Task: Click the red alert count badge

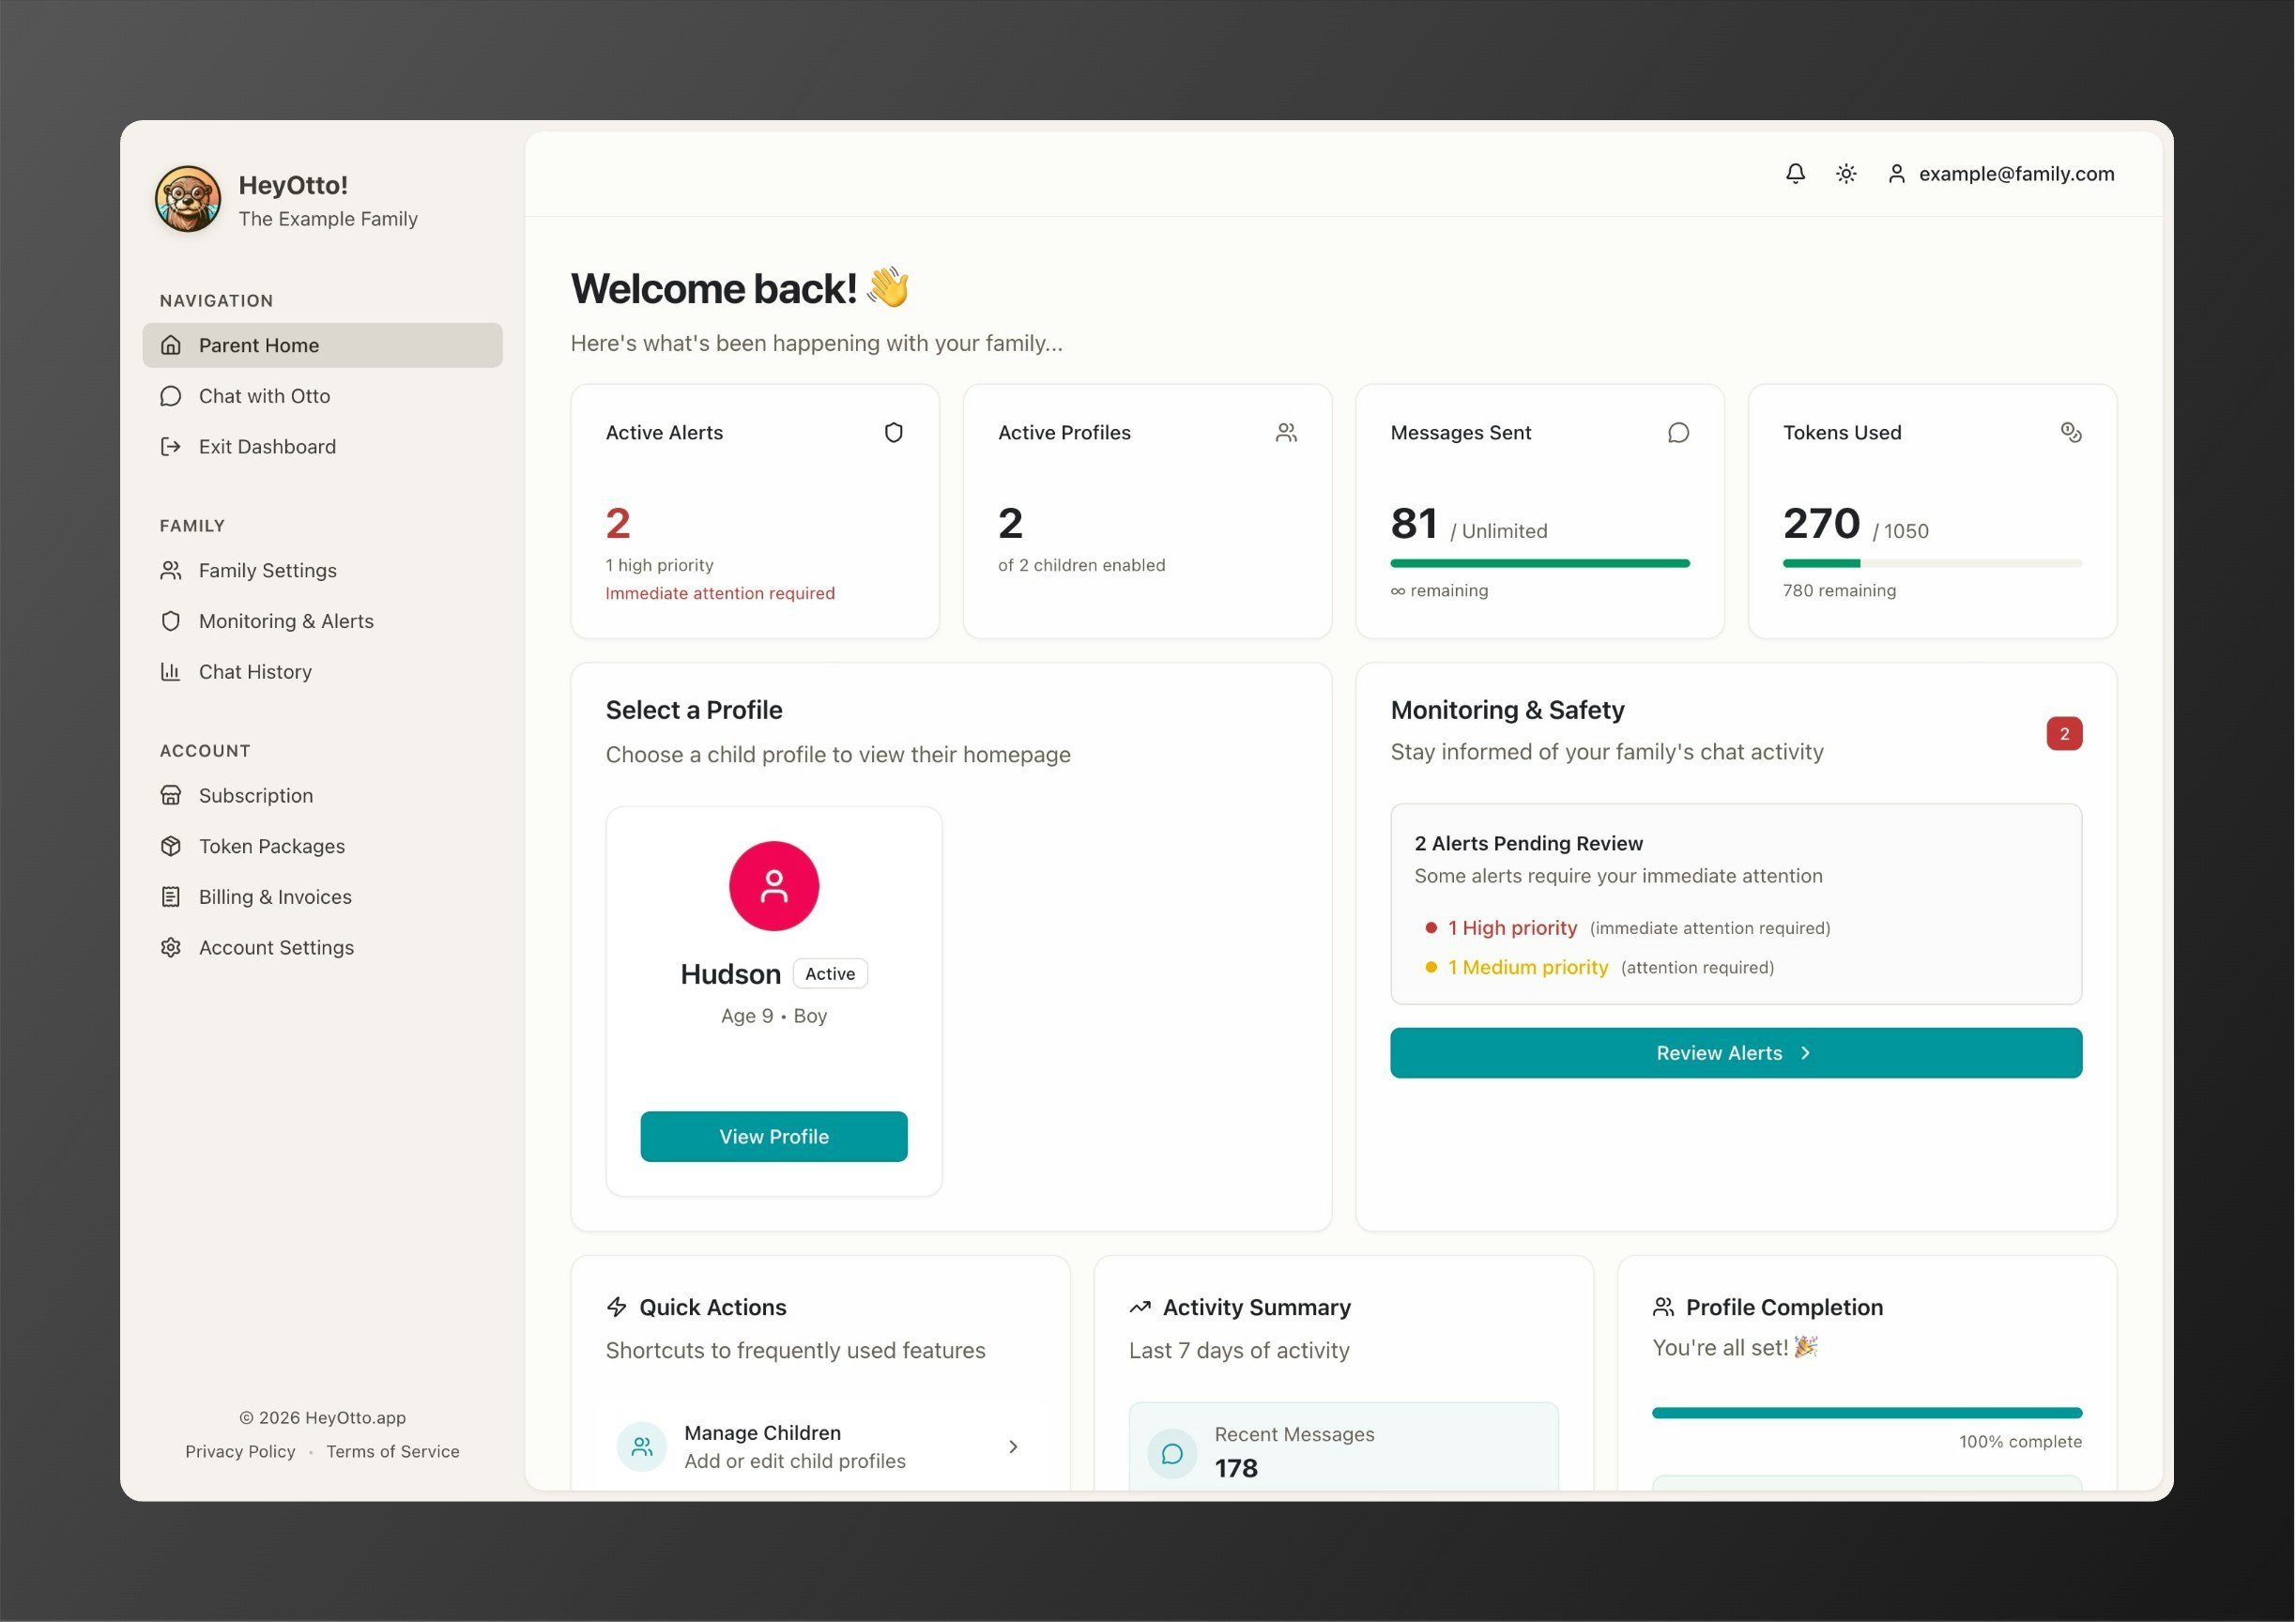Action: click(2063, 734)
